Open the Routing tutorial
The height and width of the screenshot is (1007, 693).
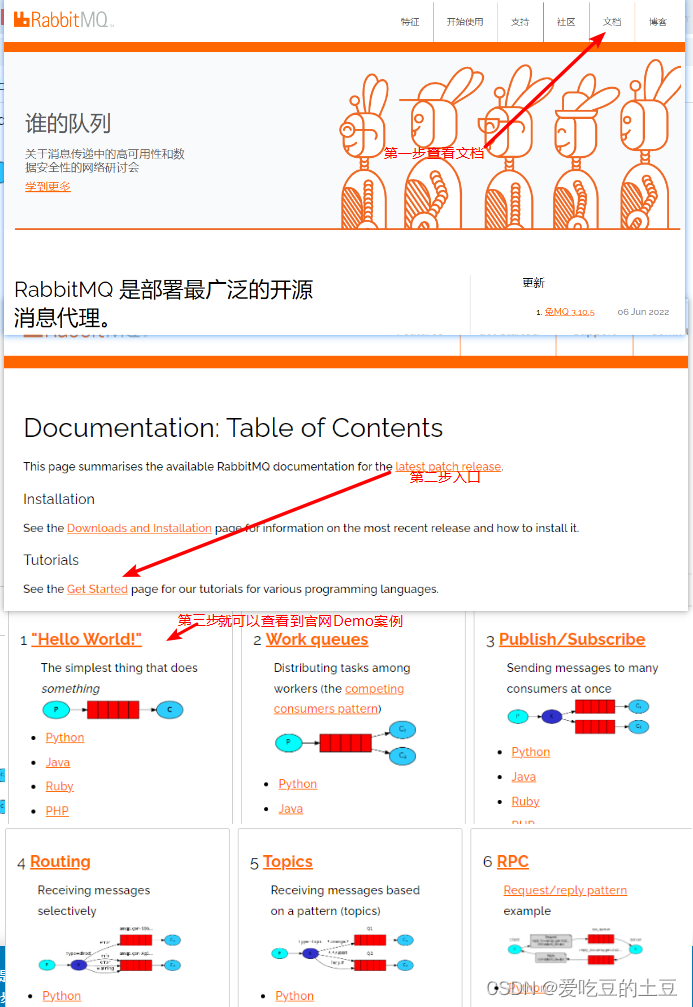60,861
